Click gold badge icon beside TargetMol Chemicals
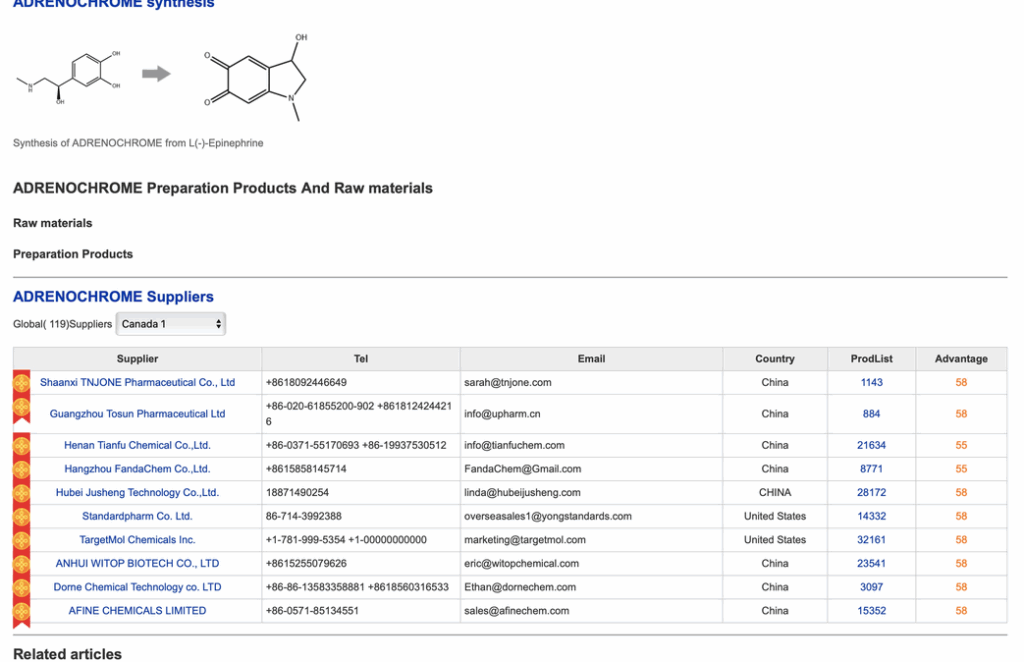 [x=22, y=540]
